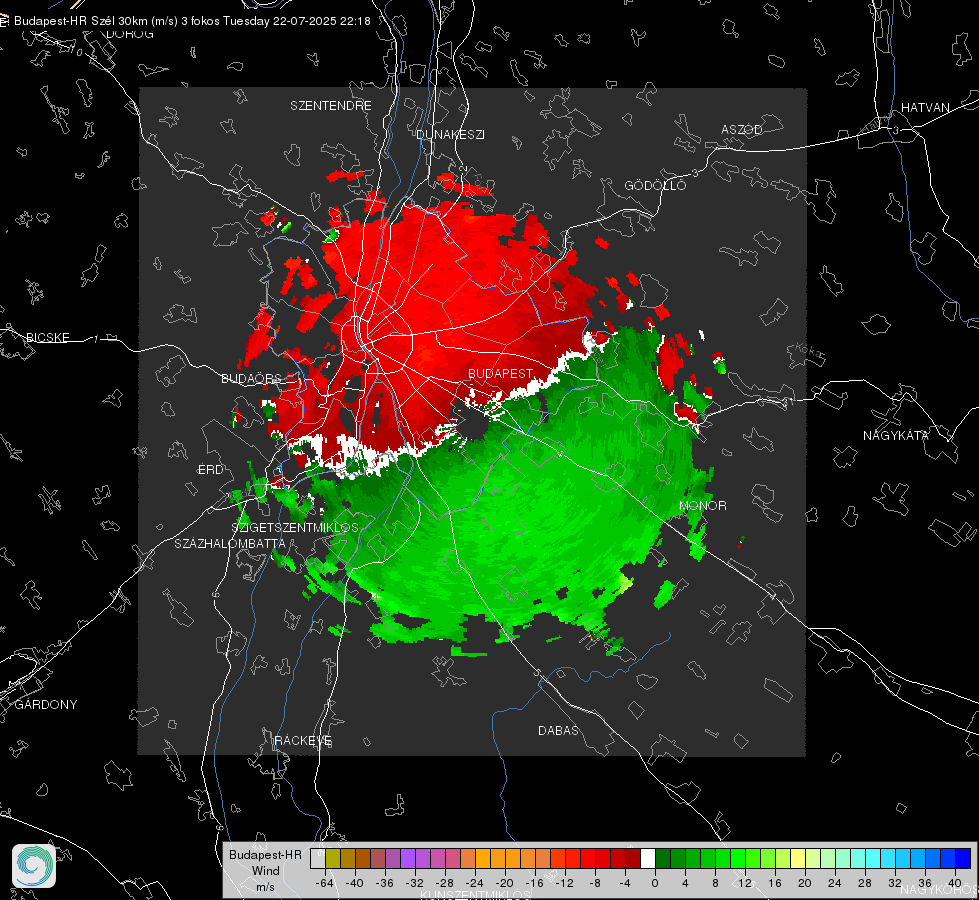Click the MONOR town label
Screen dimensions: 979x900
pos(703,505)
